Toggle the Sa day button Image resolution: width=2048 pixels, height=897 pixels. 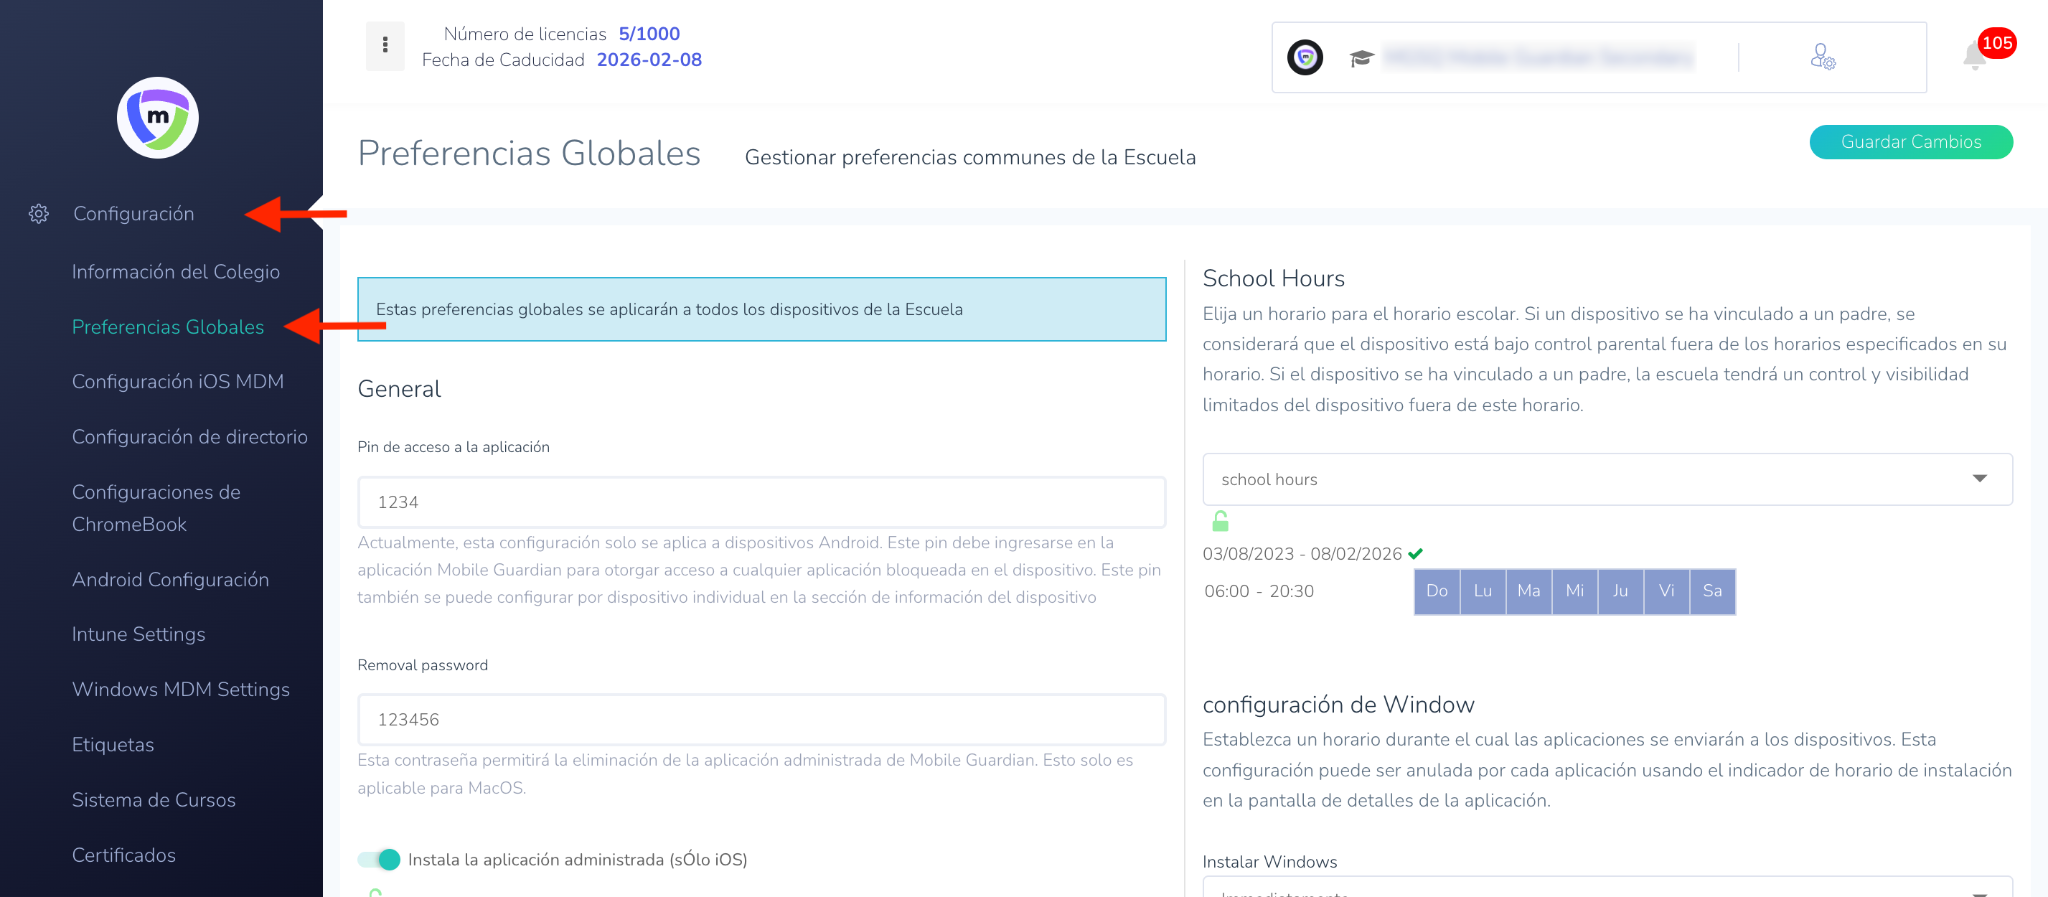pos(1712,591)
